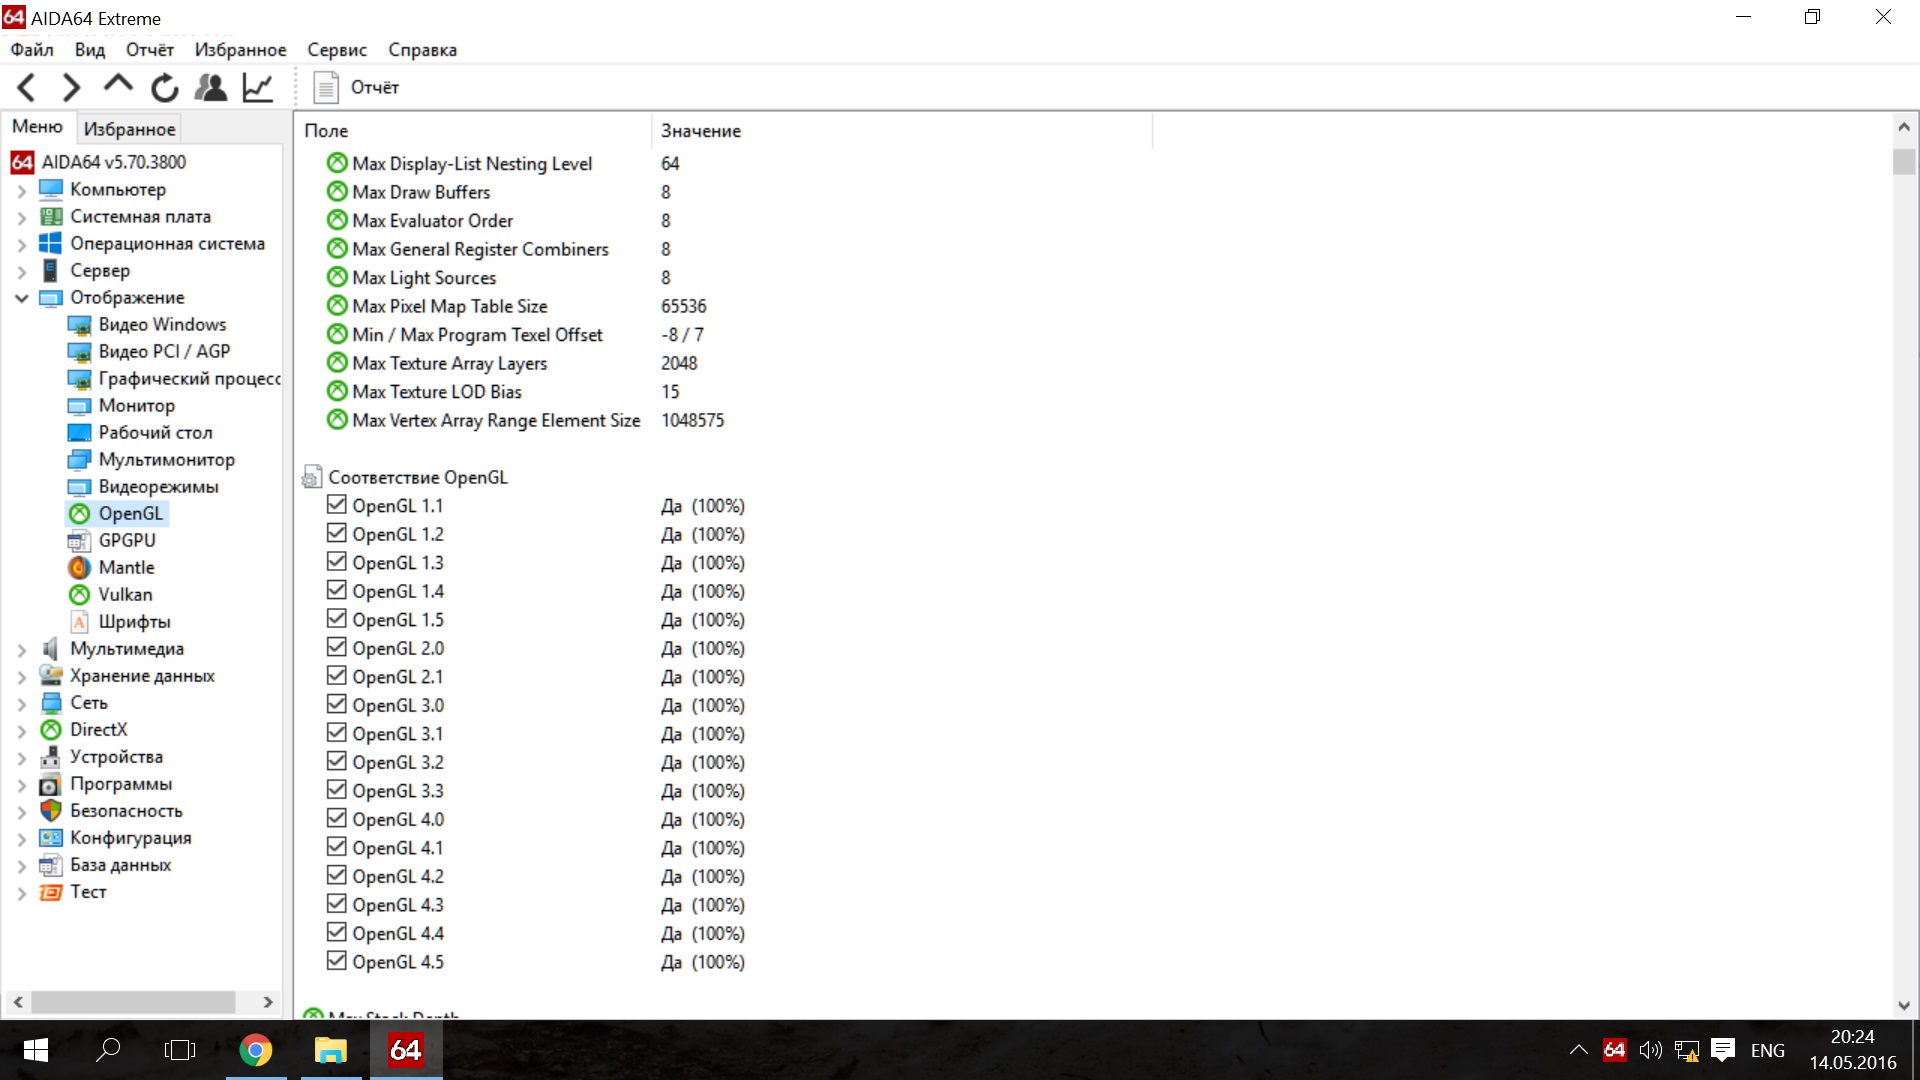Image resolution: width=1920 pixels, height=1080 pixels.
Task: Select the Mantle tree item
Action: 126,568
